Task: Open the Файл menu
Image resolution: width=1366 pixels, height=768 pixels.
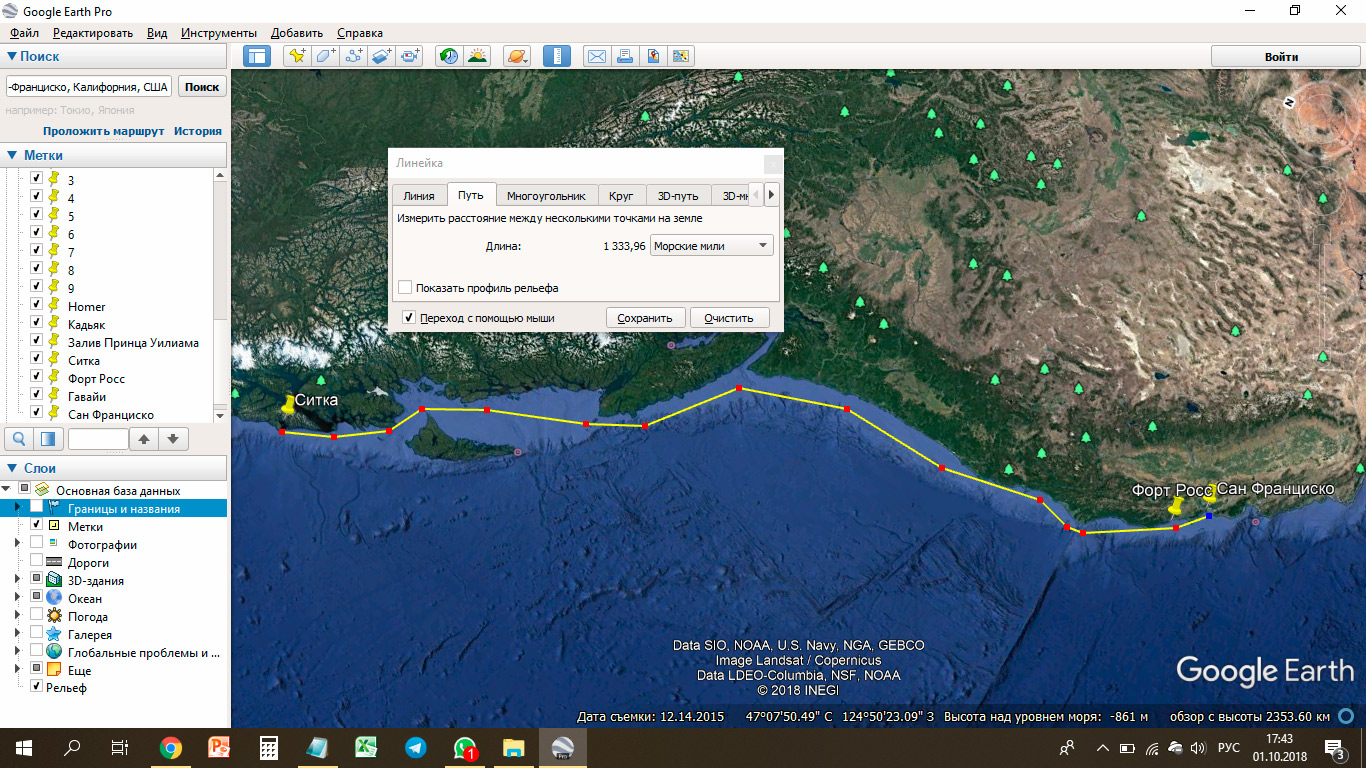Action: point(24,33)
